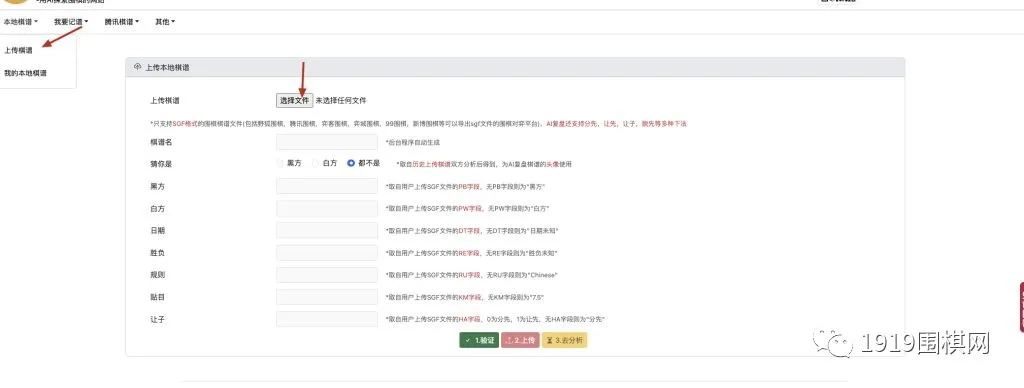Click the red 2.上传 button
1024x388 pixels.
tap(520, 340)
